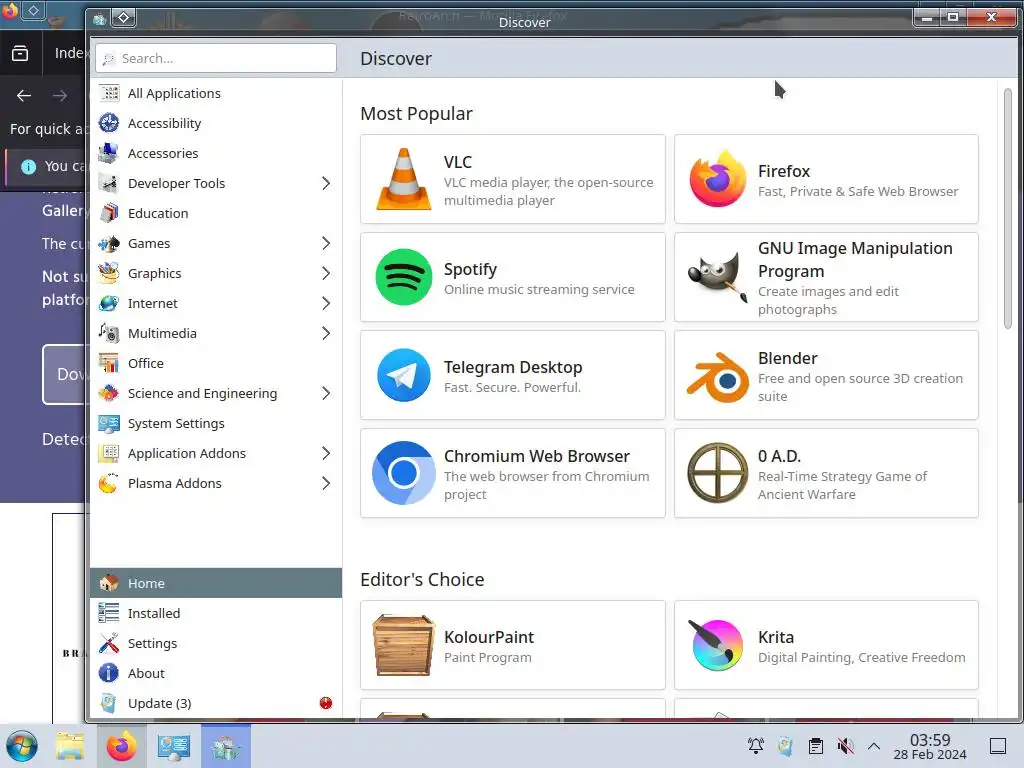
Task: Switch to system settings taskbar app
Action: (174, 746)
